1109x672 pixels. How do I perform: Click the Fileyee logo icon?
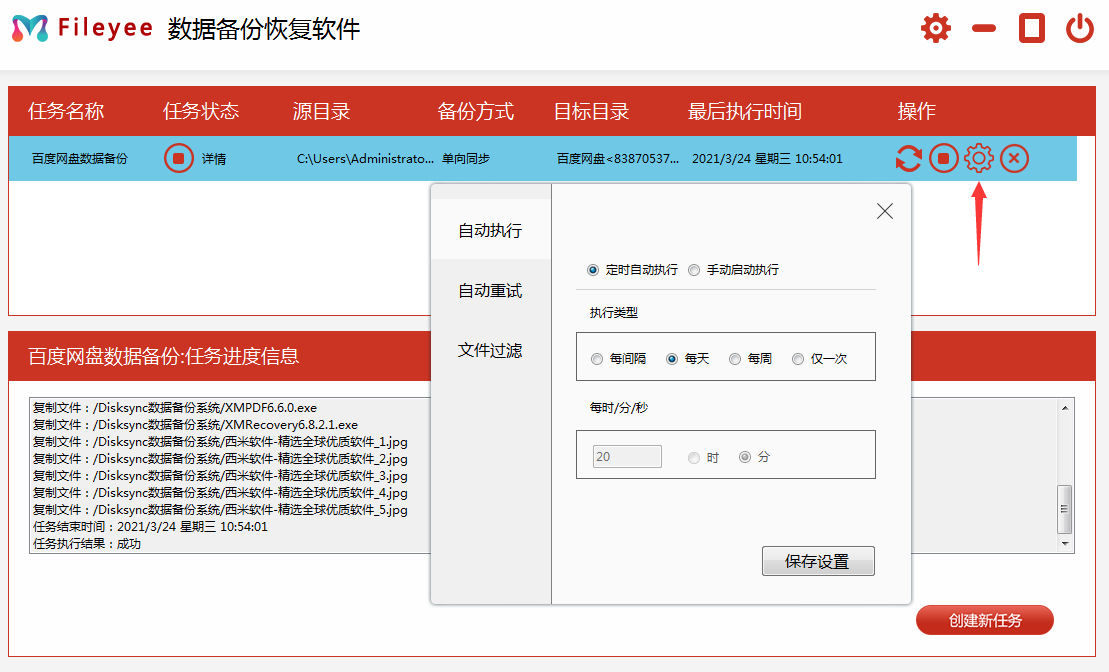pos(29,29)
